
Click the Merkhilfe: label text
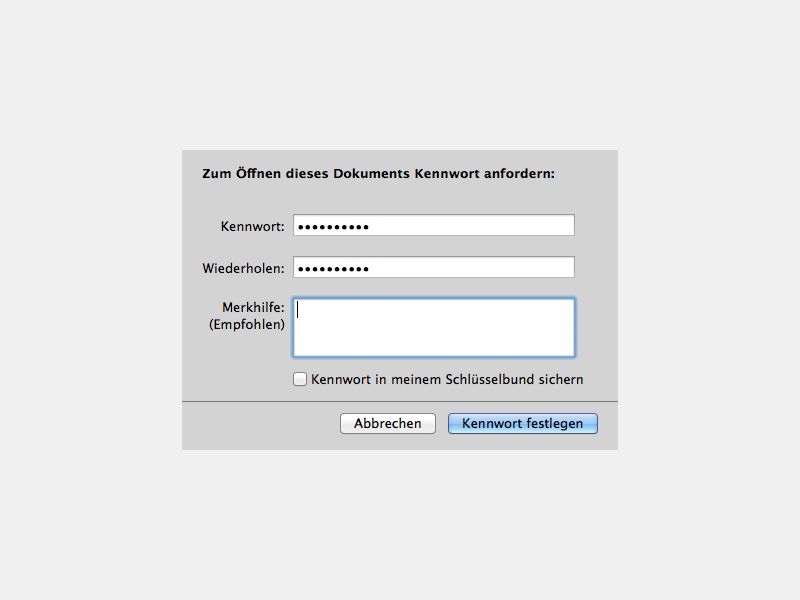pos(253,307)
